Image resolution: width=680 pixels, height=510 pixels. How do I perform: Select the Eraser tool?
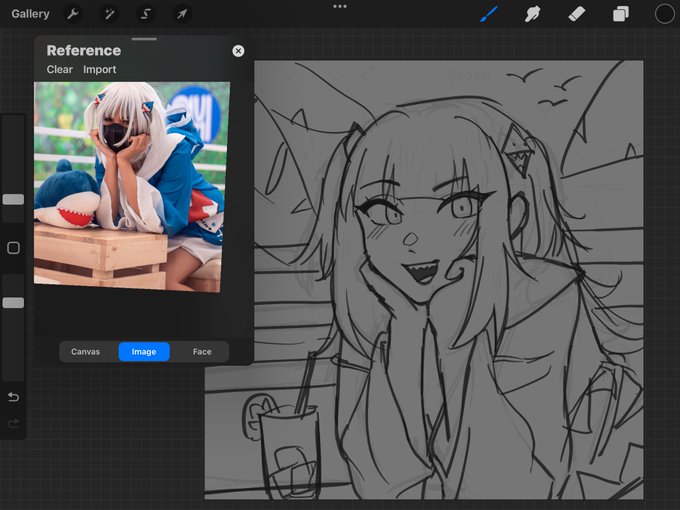(x=577, y=14)
